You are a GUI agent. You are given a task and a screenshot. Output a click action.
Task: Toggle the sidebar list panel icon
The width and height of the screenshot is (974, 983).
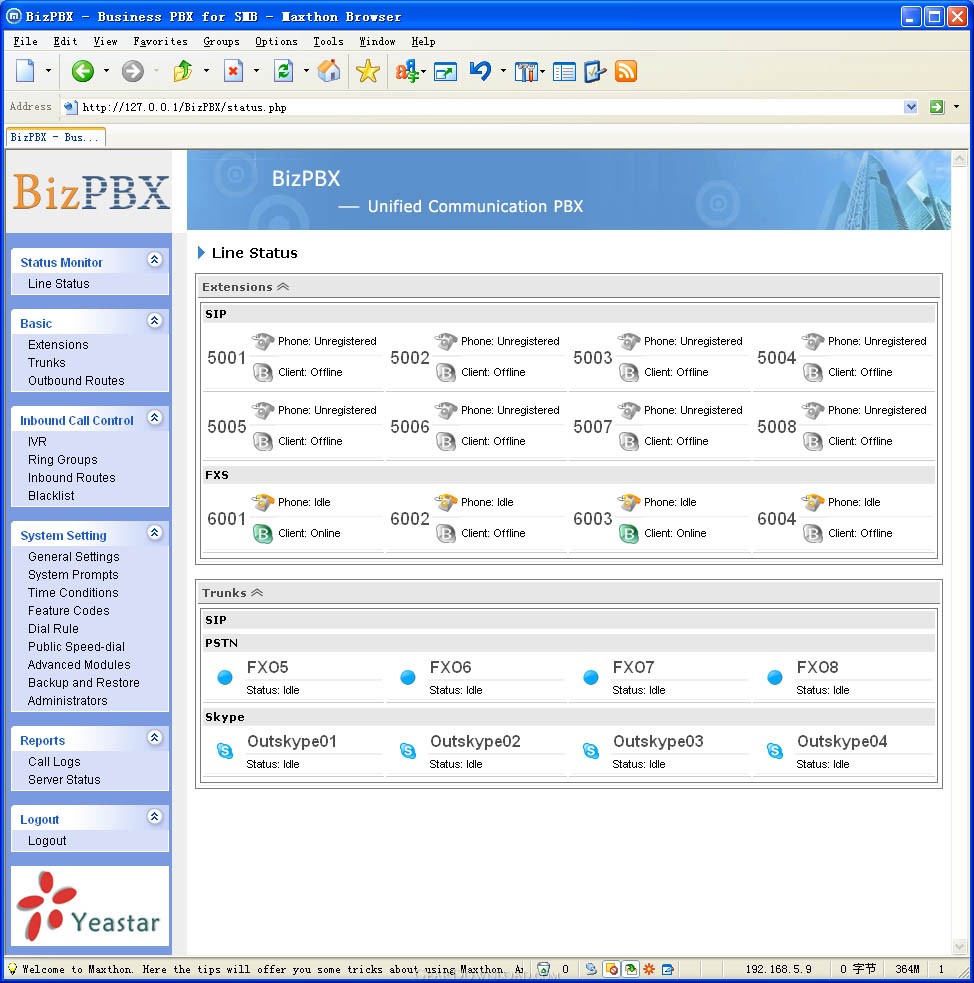(564, 71)
